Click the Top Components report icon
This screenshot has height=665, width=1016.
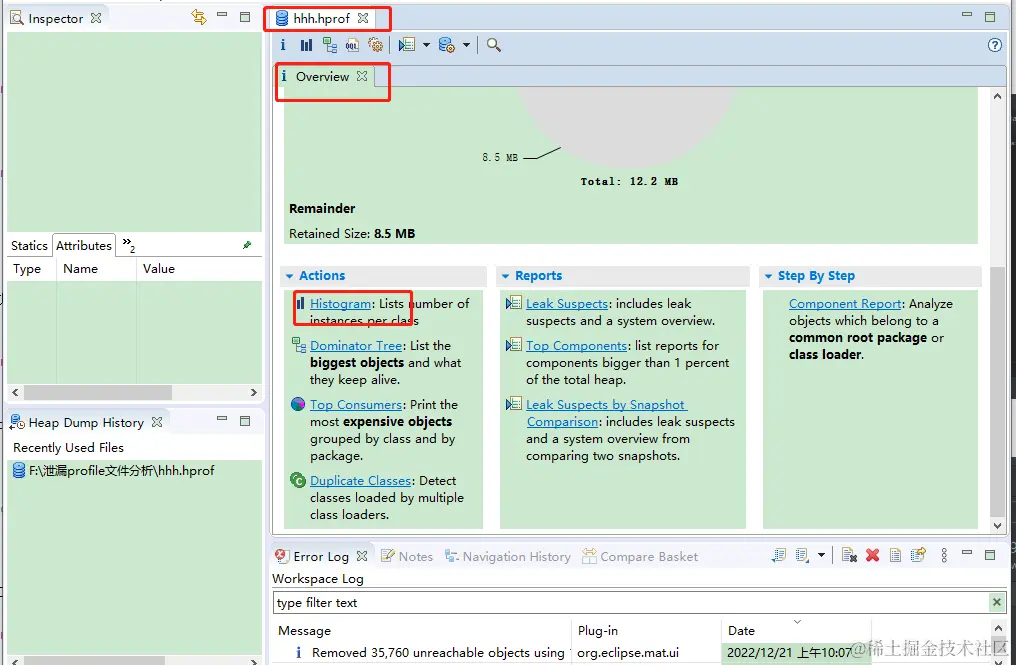tap(514, 345)
